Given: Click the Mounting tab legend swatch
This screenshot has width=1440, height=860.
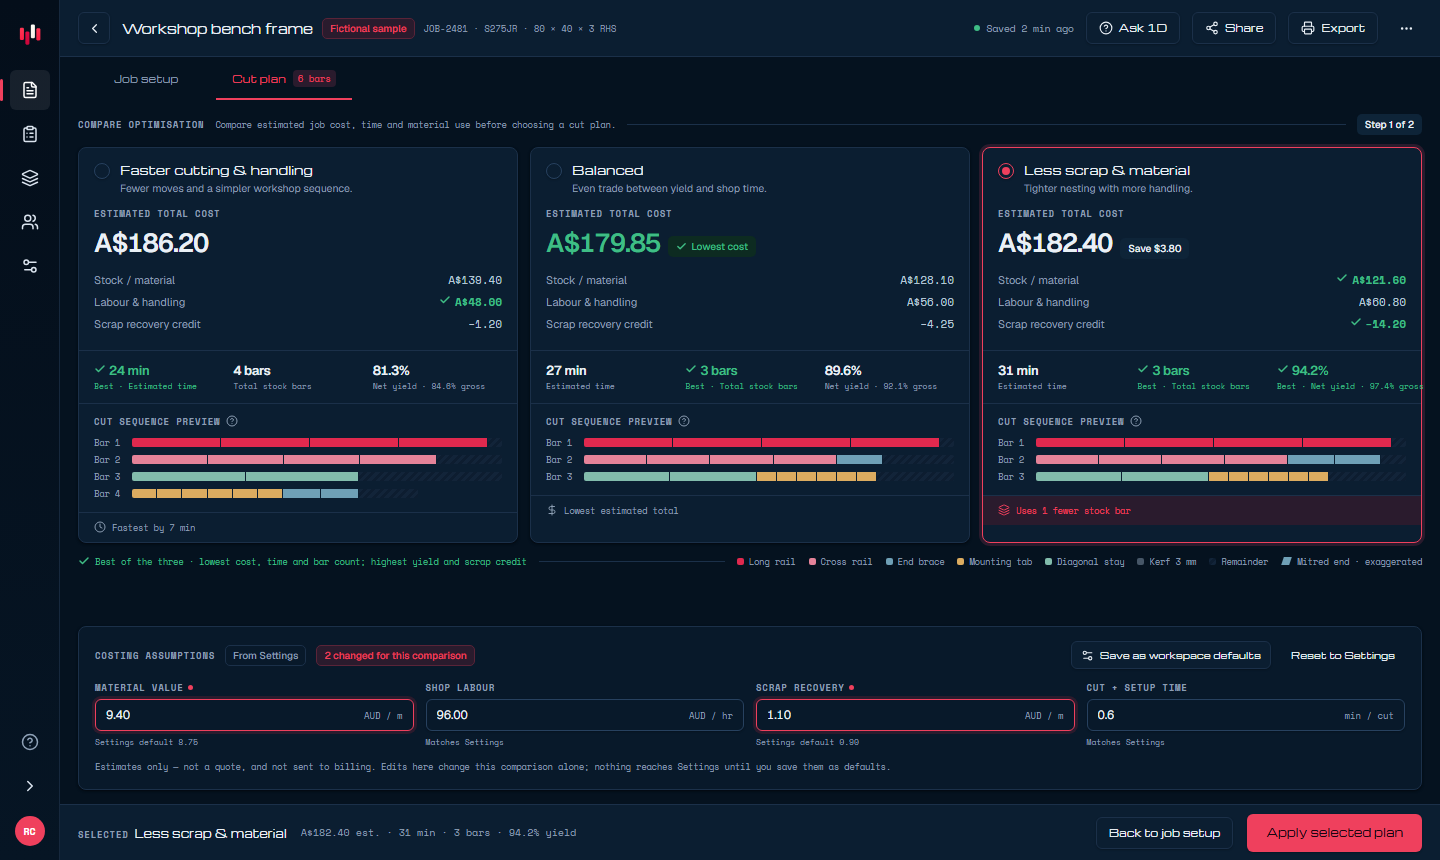Looking at the screenshot, I should [960, 562].
